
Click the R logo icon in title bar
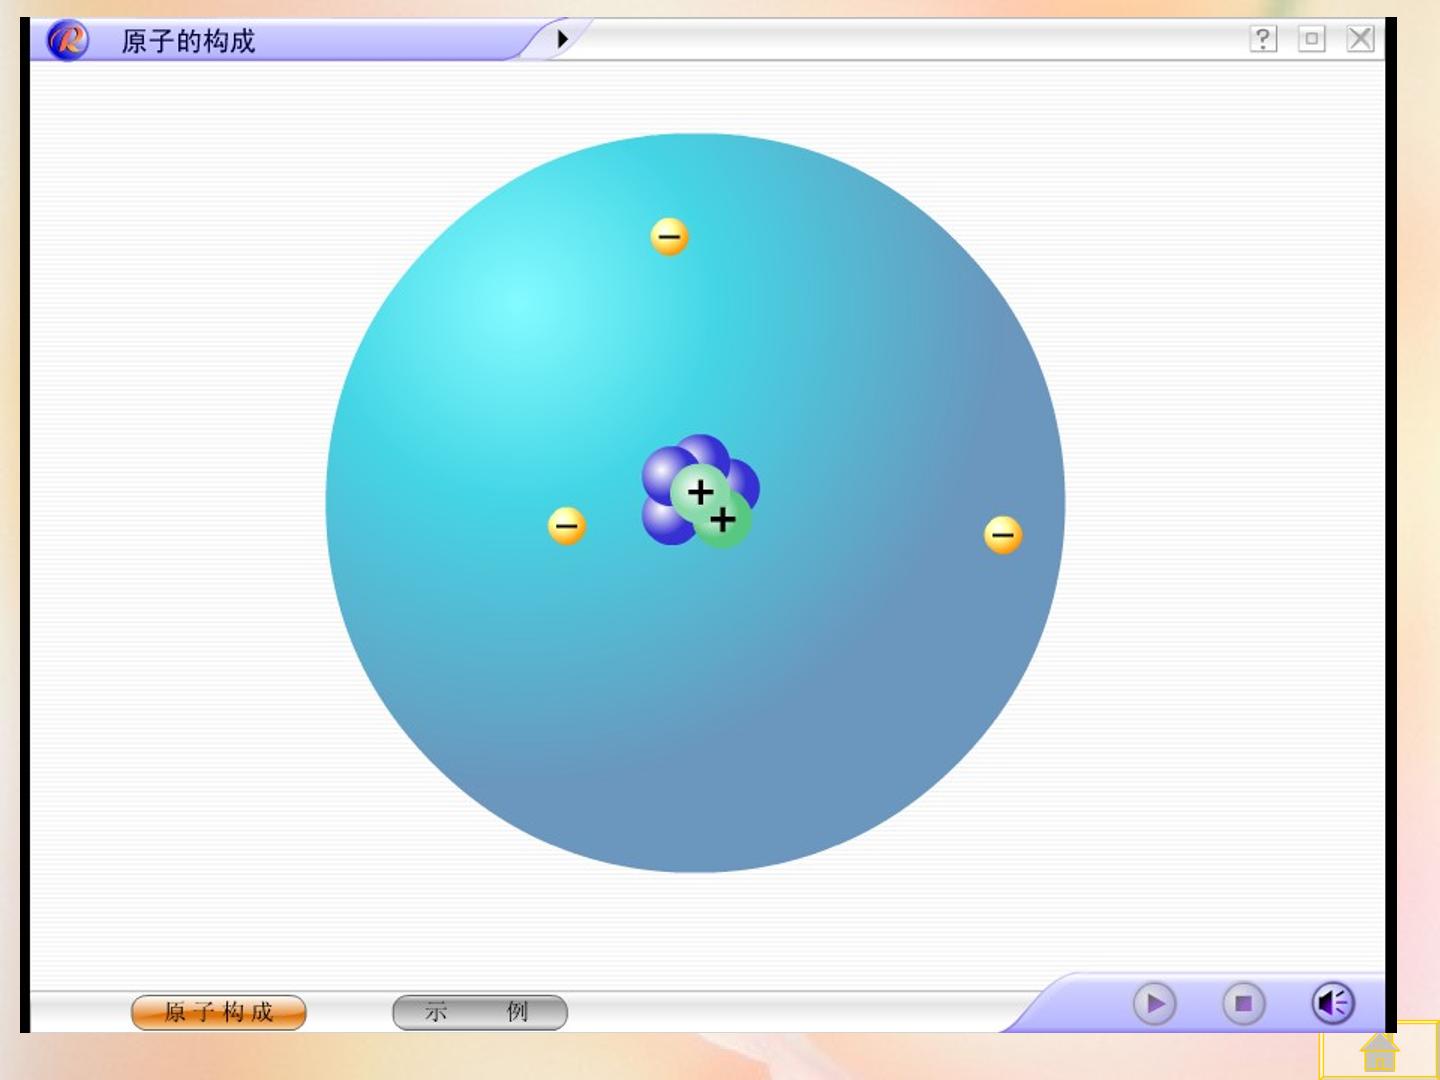[x=68, y=40]
